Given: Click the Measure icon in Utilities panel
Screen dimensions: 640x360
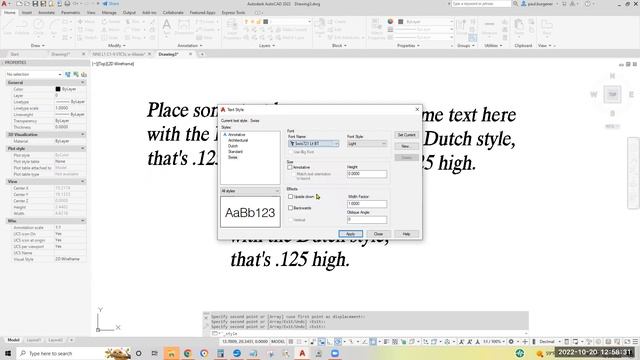Looking at the screenshot, I should (489, 27).
